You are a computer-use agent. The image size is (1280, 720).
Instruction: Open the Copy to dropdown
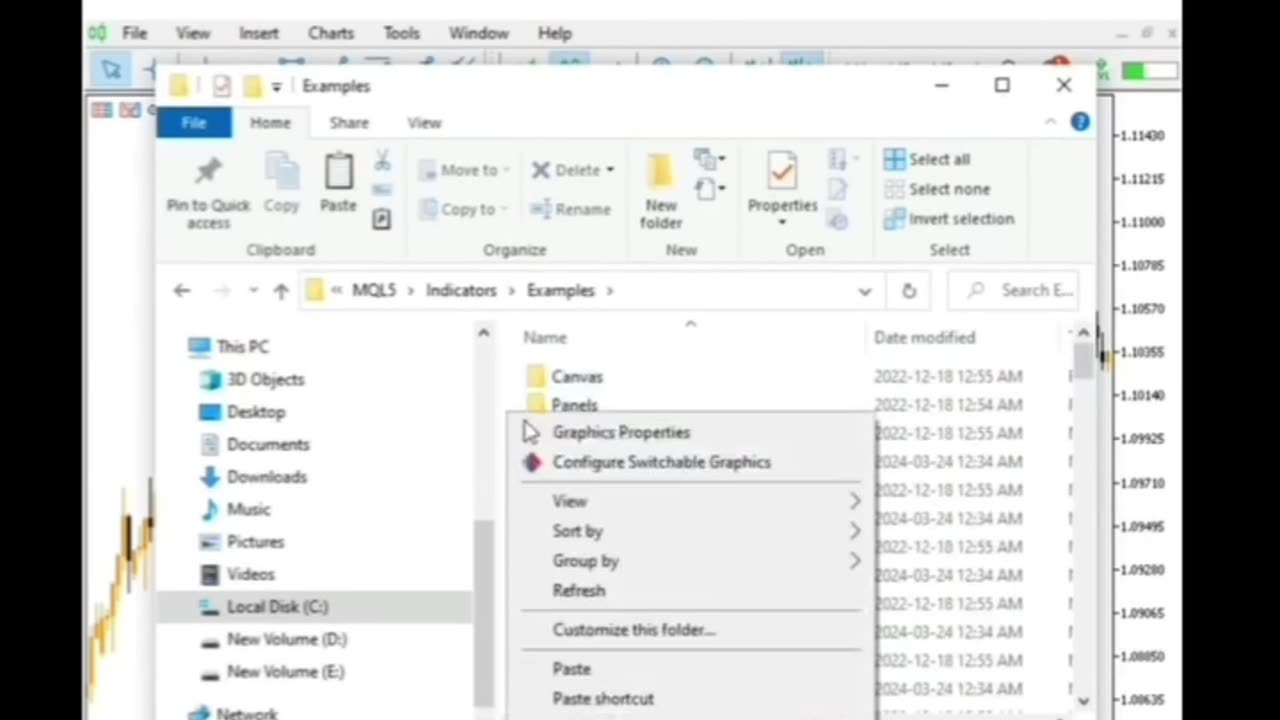[x=464, y=209]
